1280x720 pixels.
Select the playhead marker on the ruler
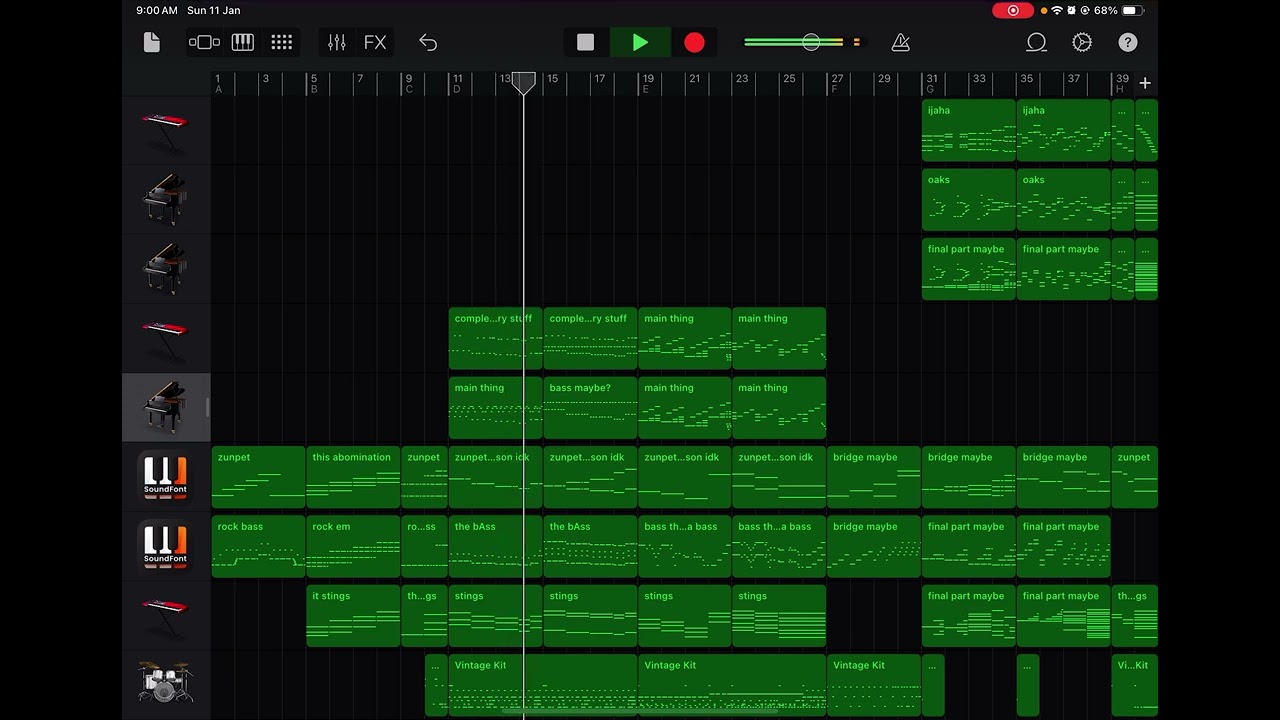tap(523, 83)
